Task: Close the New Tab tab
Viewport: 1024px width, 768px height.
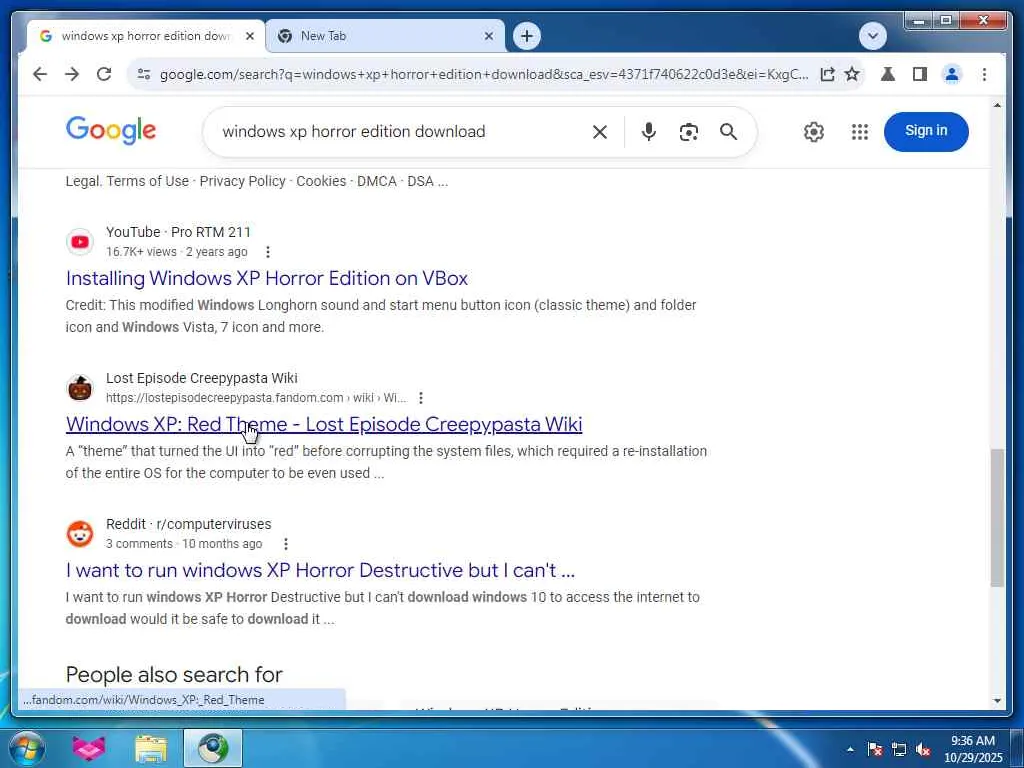Action: [488, 36]
